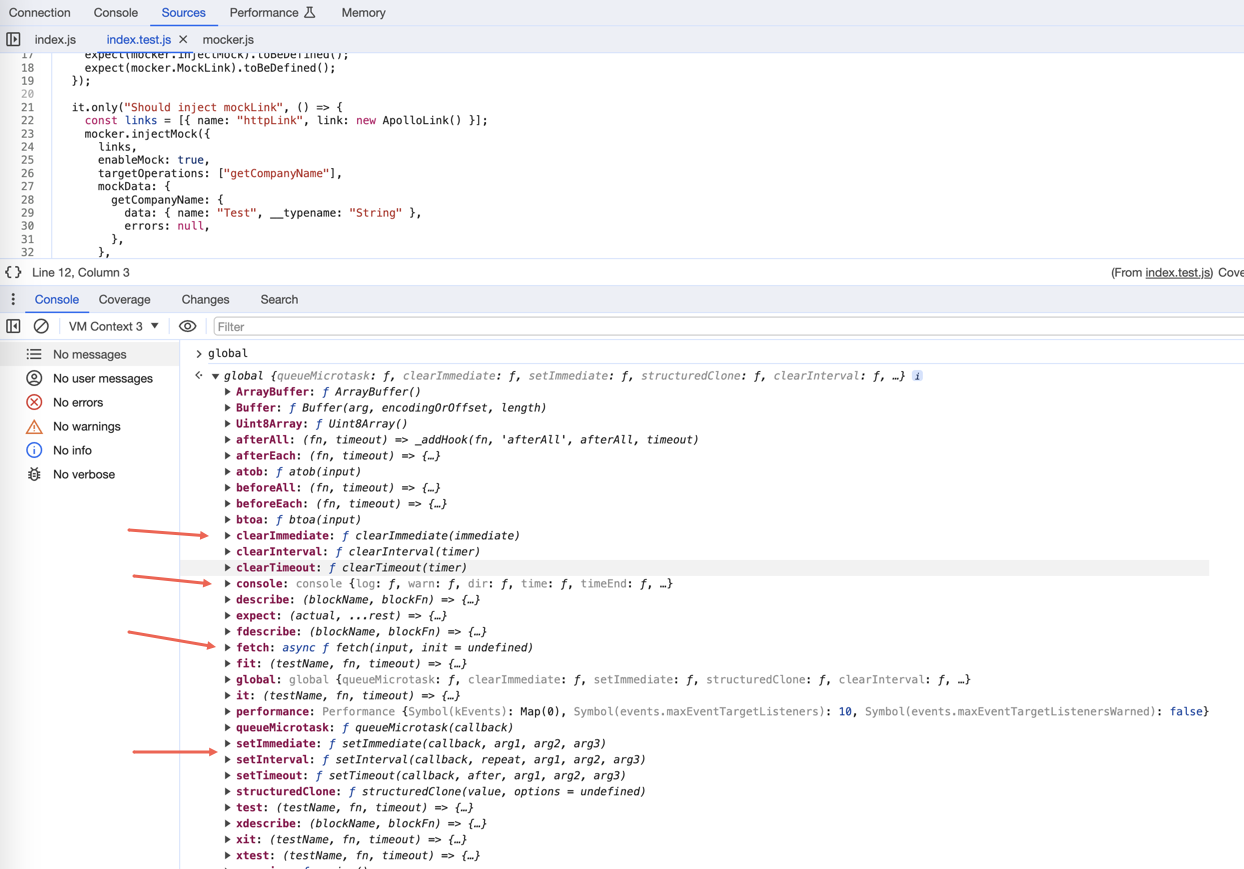The height and width of the screenshot is (869, 1244).
Task: Expand the Uint8Array property
Action: point(228,424)
